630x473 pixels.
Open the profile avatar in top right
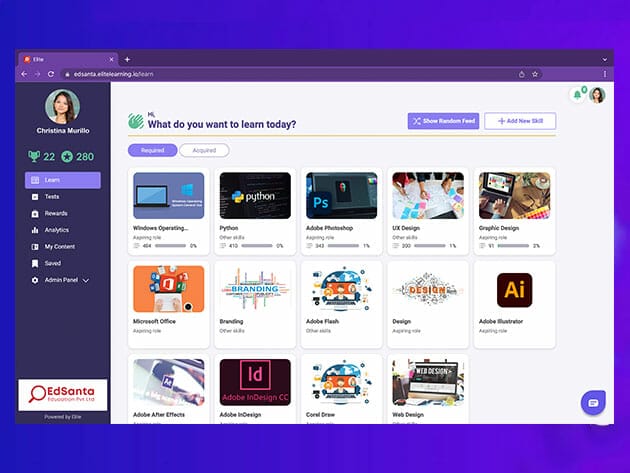597,95
